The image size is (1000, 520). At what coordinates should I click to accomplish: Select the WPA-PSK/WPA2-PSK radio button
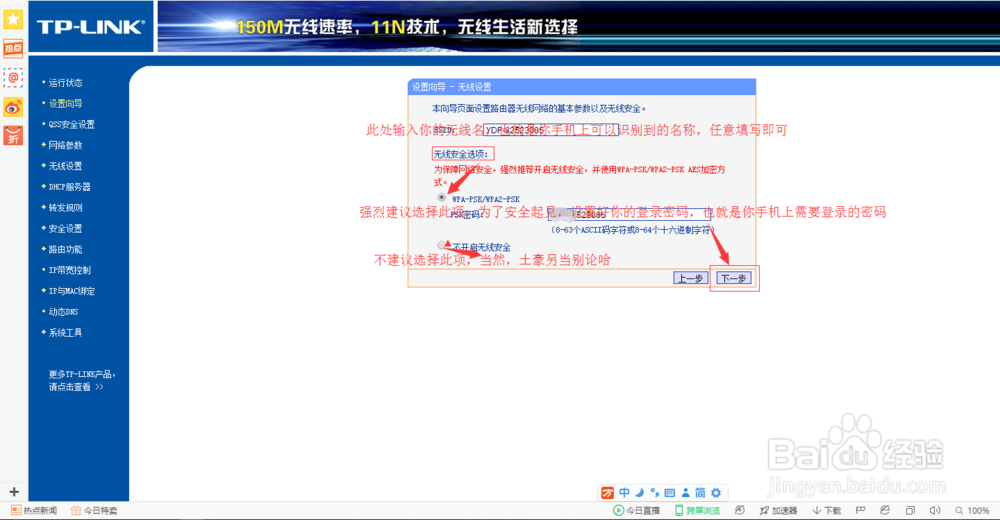click(441, 198)
